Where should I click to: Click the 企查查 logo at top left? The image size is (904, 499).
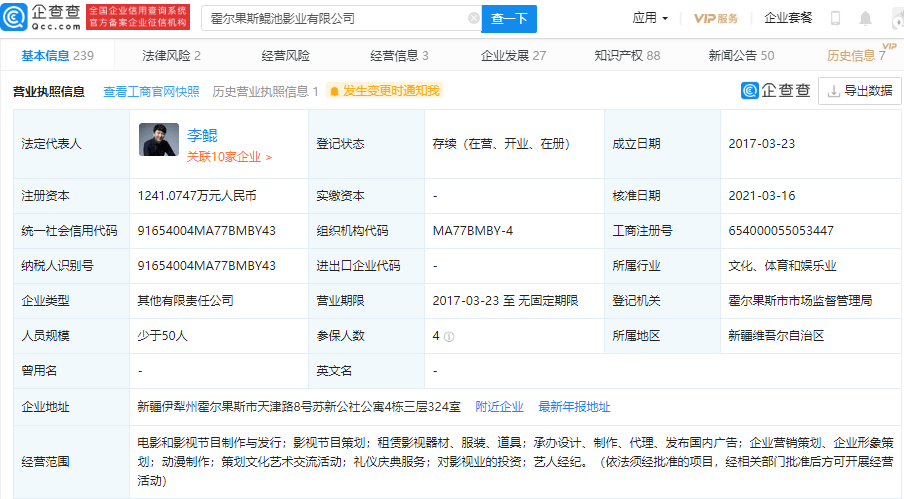coord(43,17)
